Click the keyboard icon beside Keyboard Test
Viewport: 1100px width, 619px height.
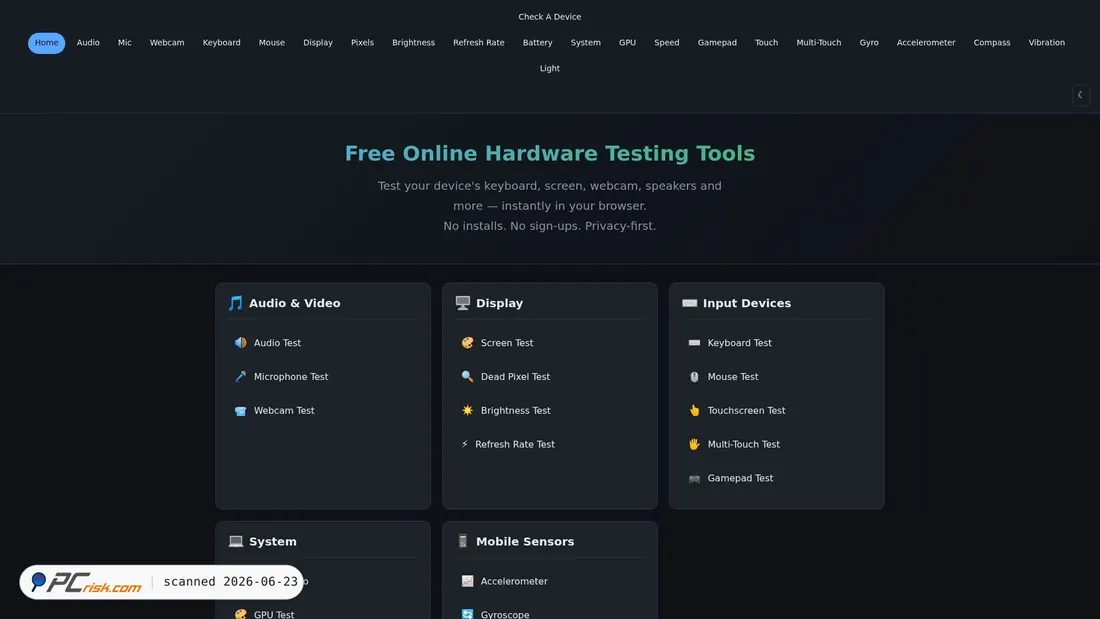[x=694, y=342]
